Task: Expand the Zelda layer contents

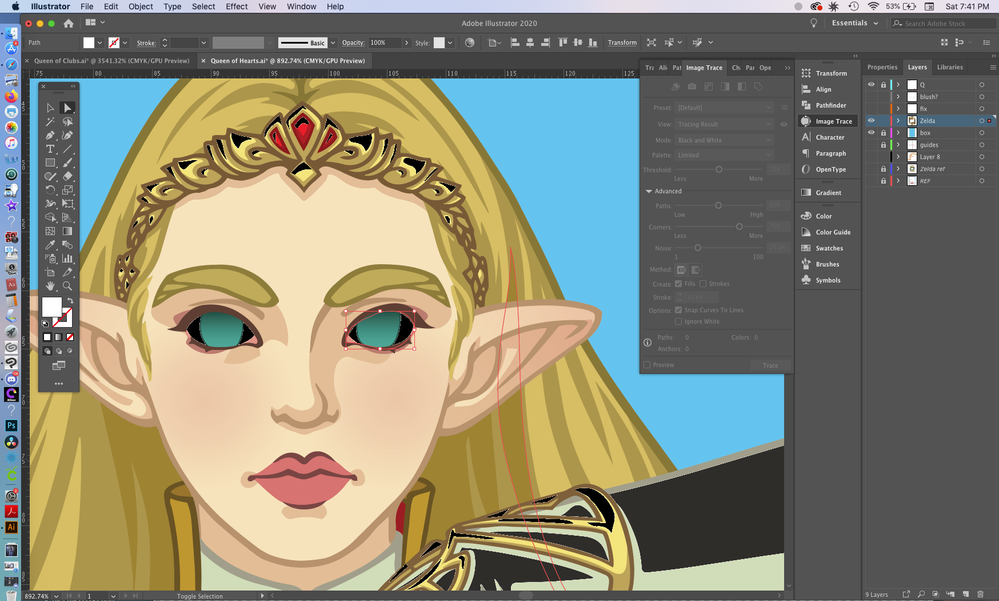Action: [x=898, y=120]
